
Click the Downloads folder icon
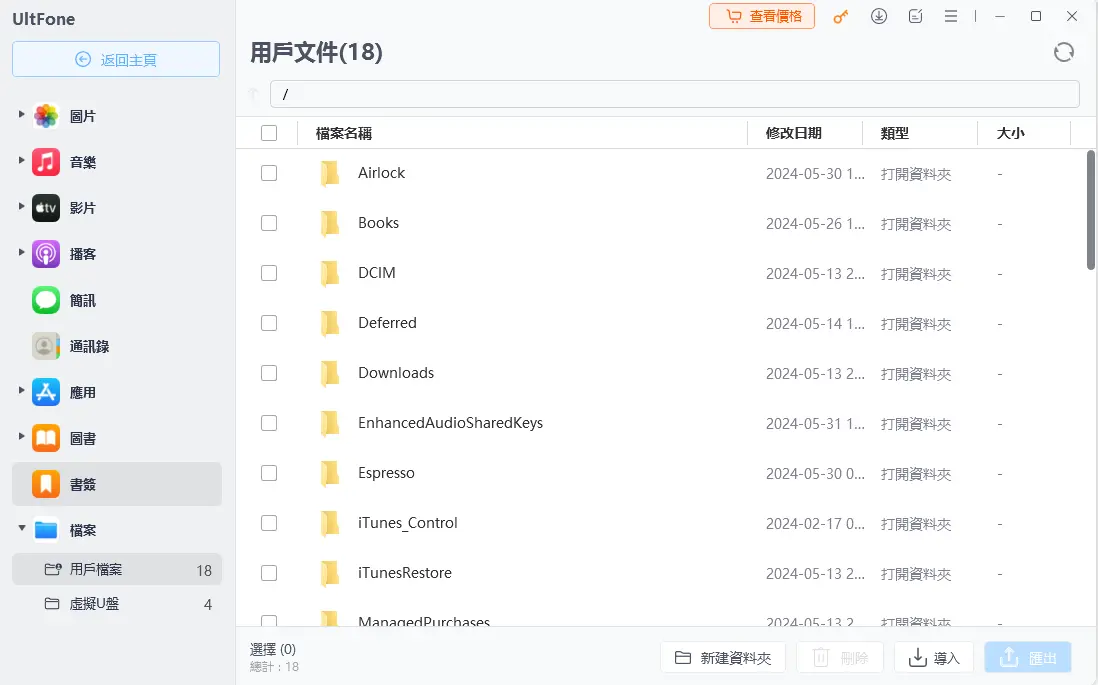click(330, 374)
